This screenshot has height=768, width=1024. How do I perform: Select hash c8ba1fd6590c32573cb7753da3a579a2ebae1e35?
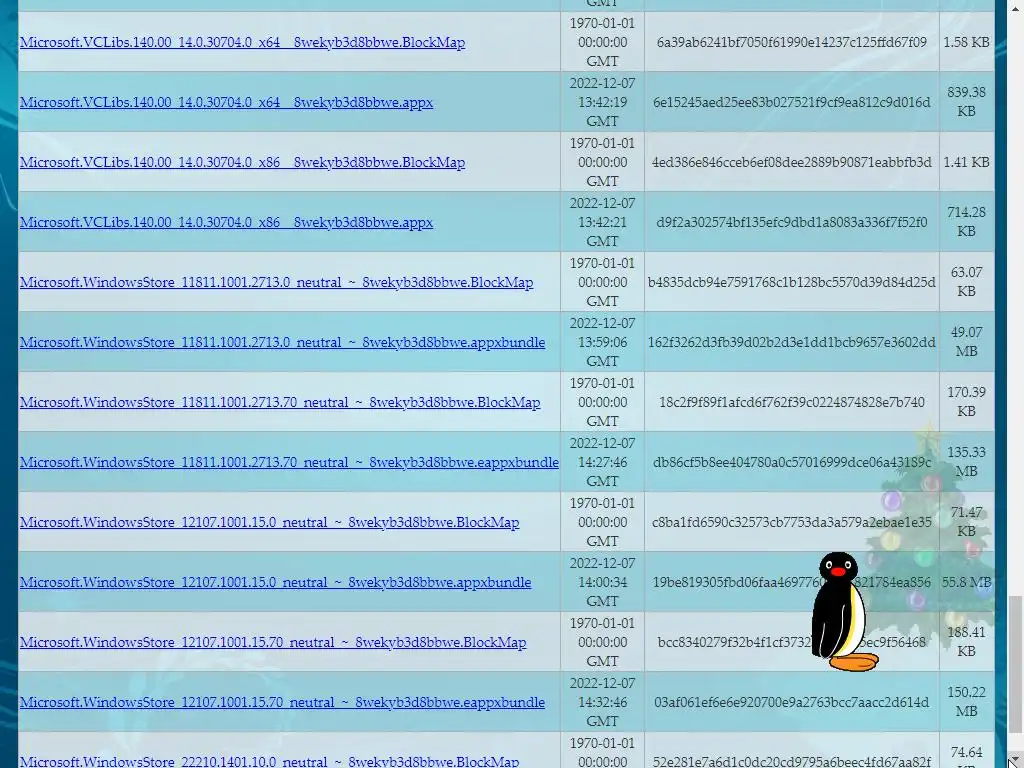792,523
